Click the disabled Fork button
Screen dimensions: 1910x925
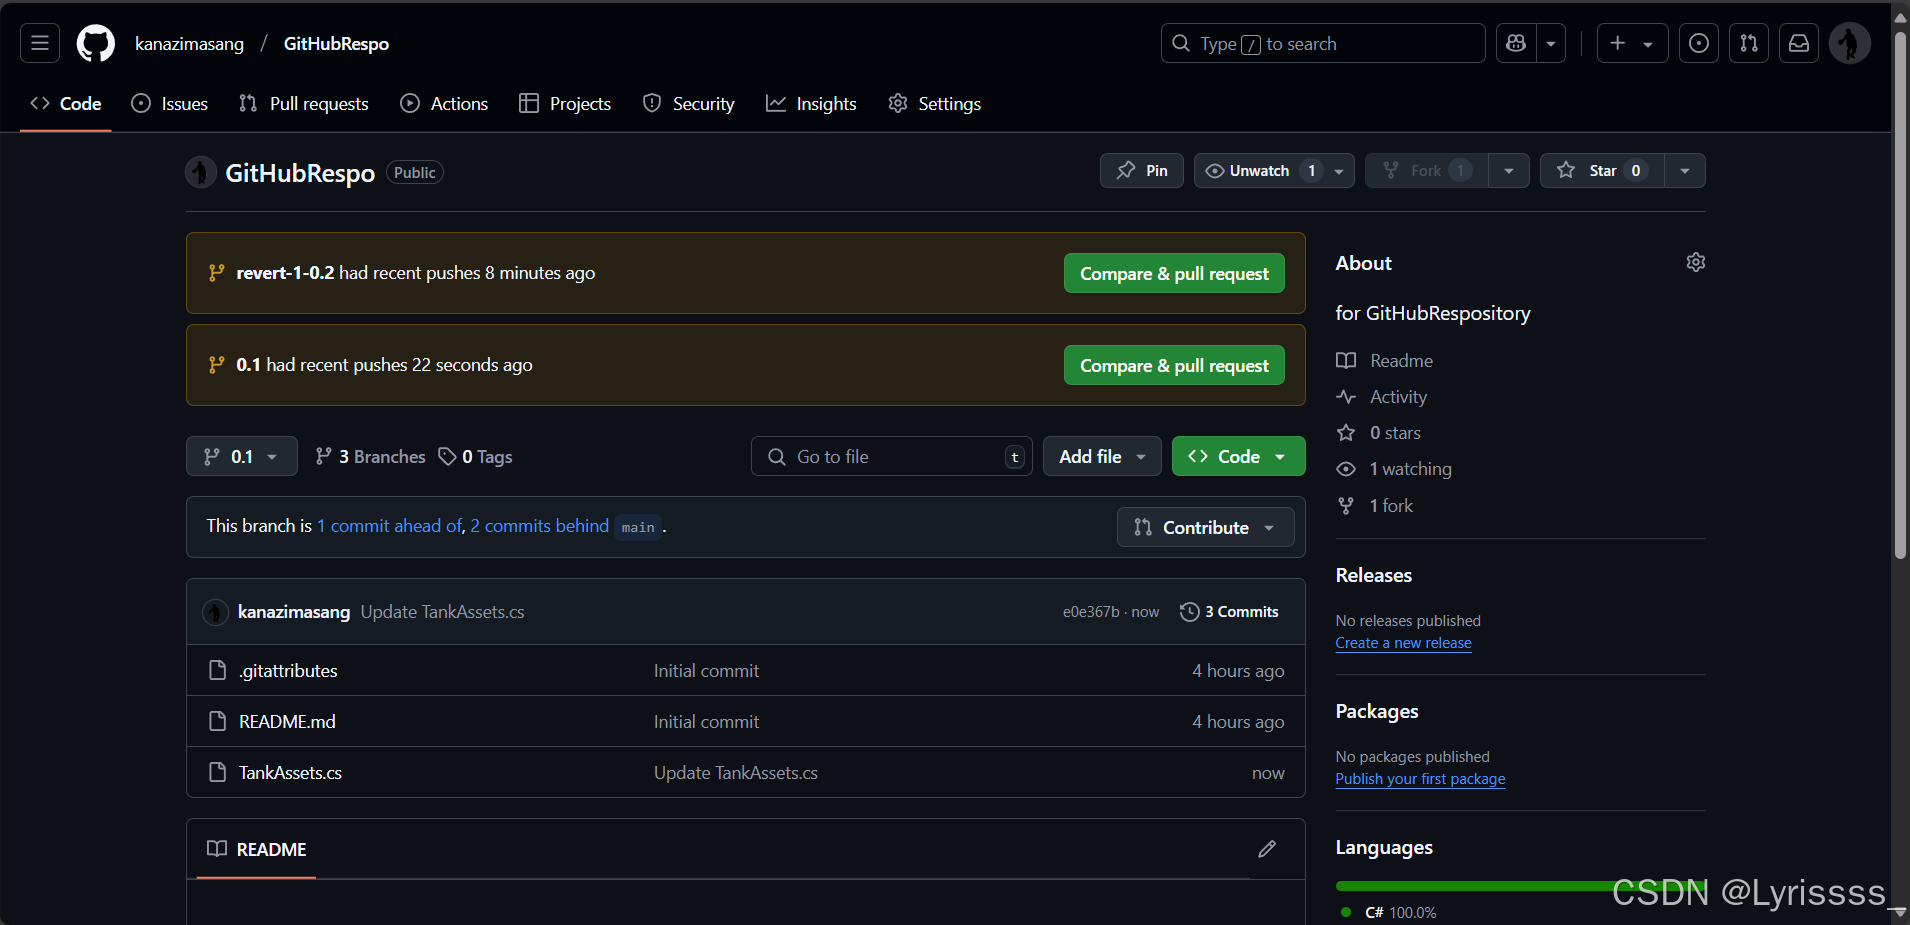coord(1427,171)
